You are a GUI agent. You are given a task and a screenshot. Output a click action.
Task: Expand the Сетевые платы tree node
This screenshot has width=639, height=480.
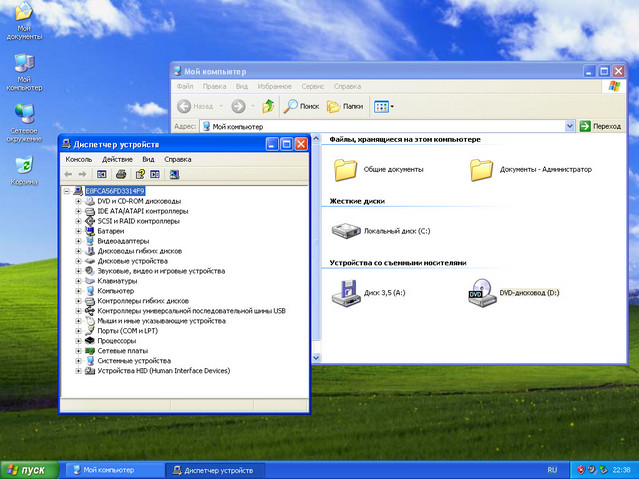point(78,351)
